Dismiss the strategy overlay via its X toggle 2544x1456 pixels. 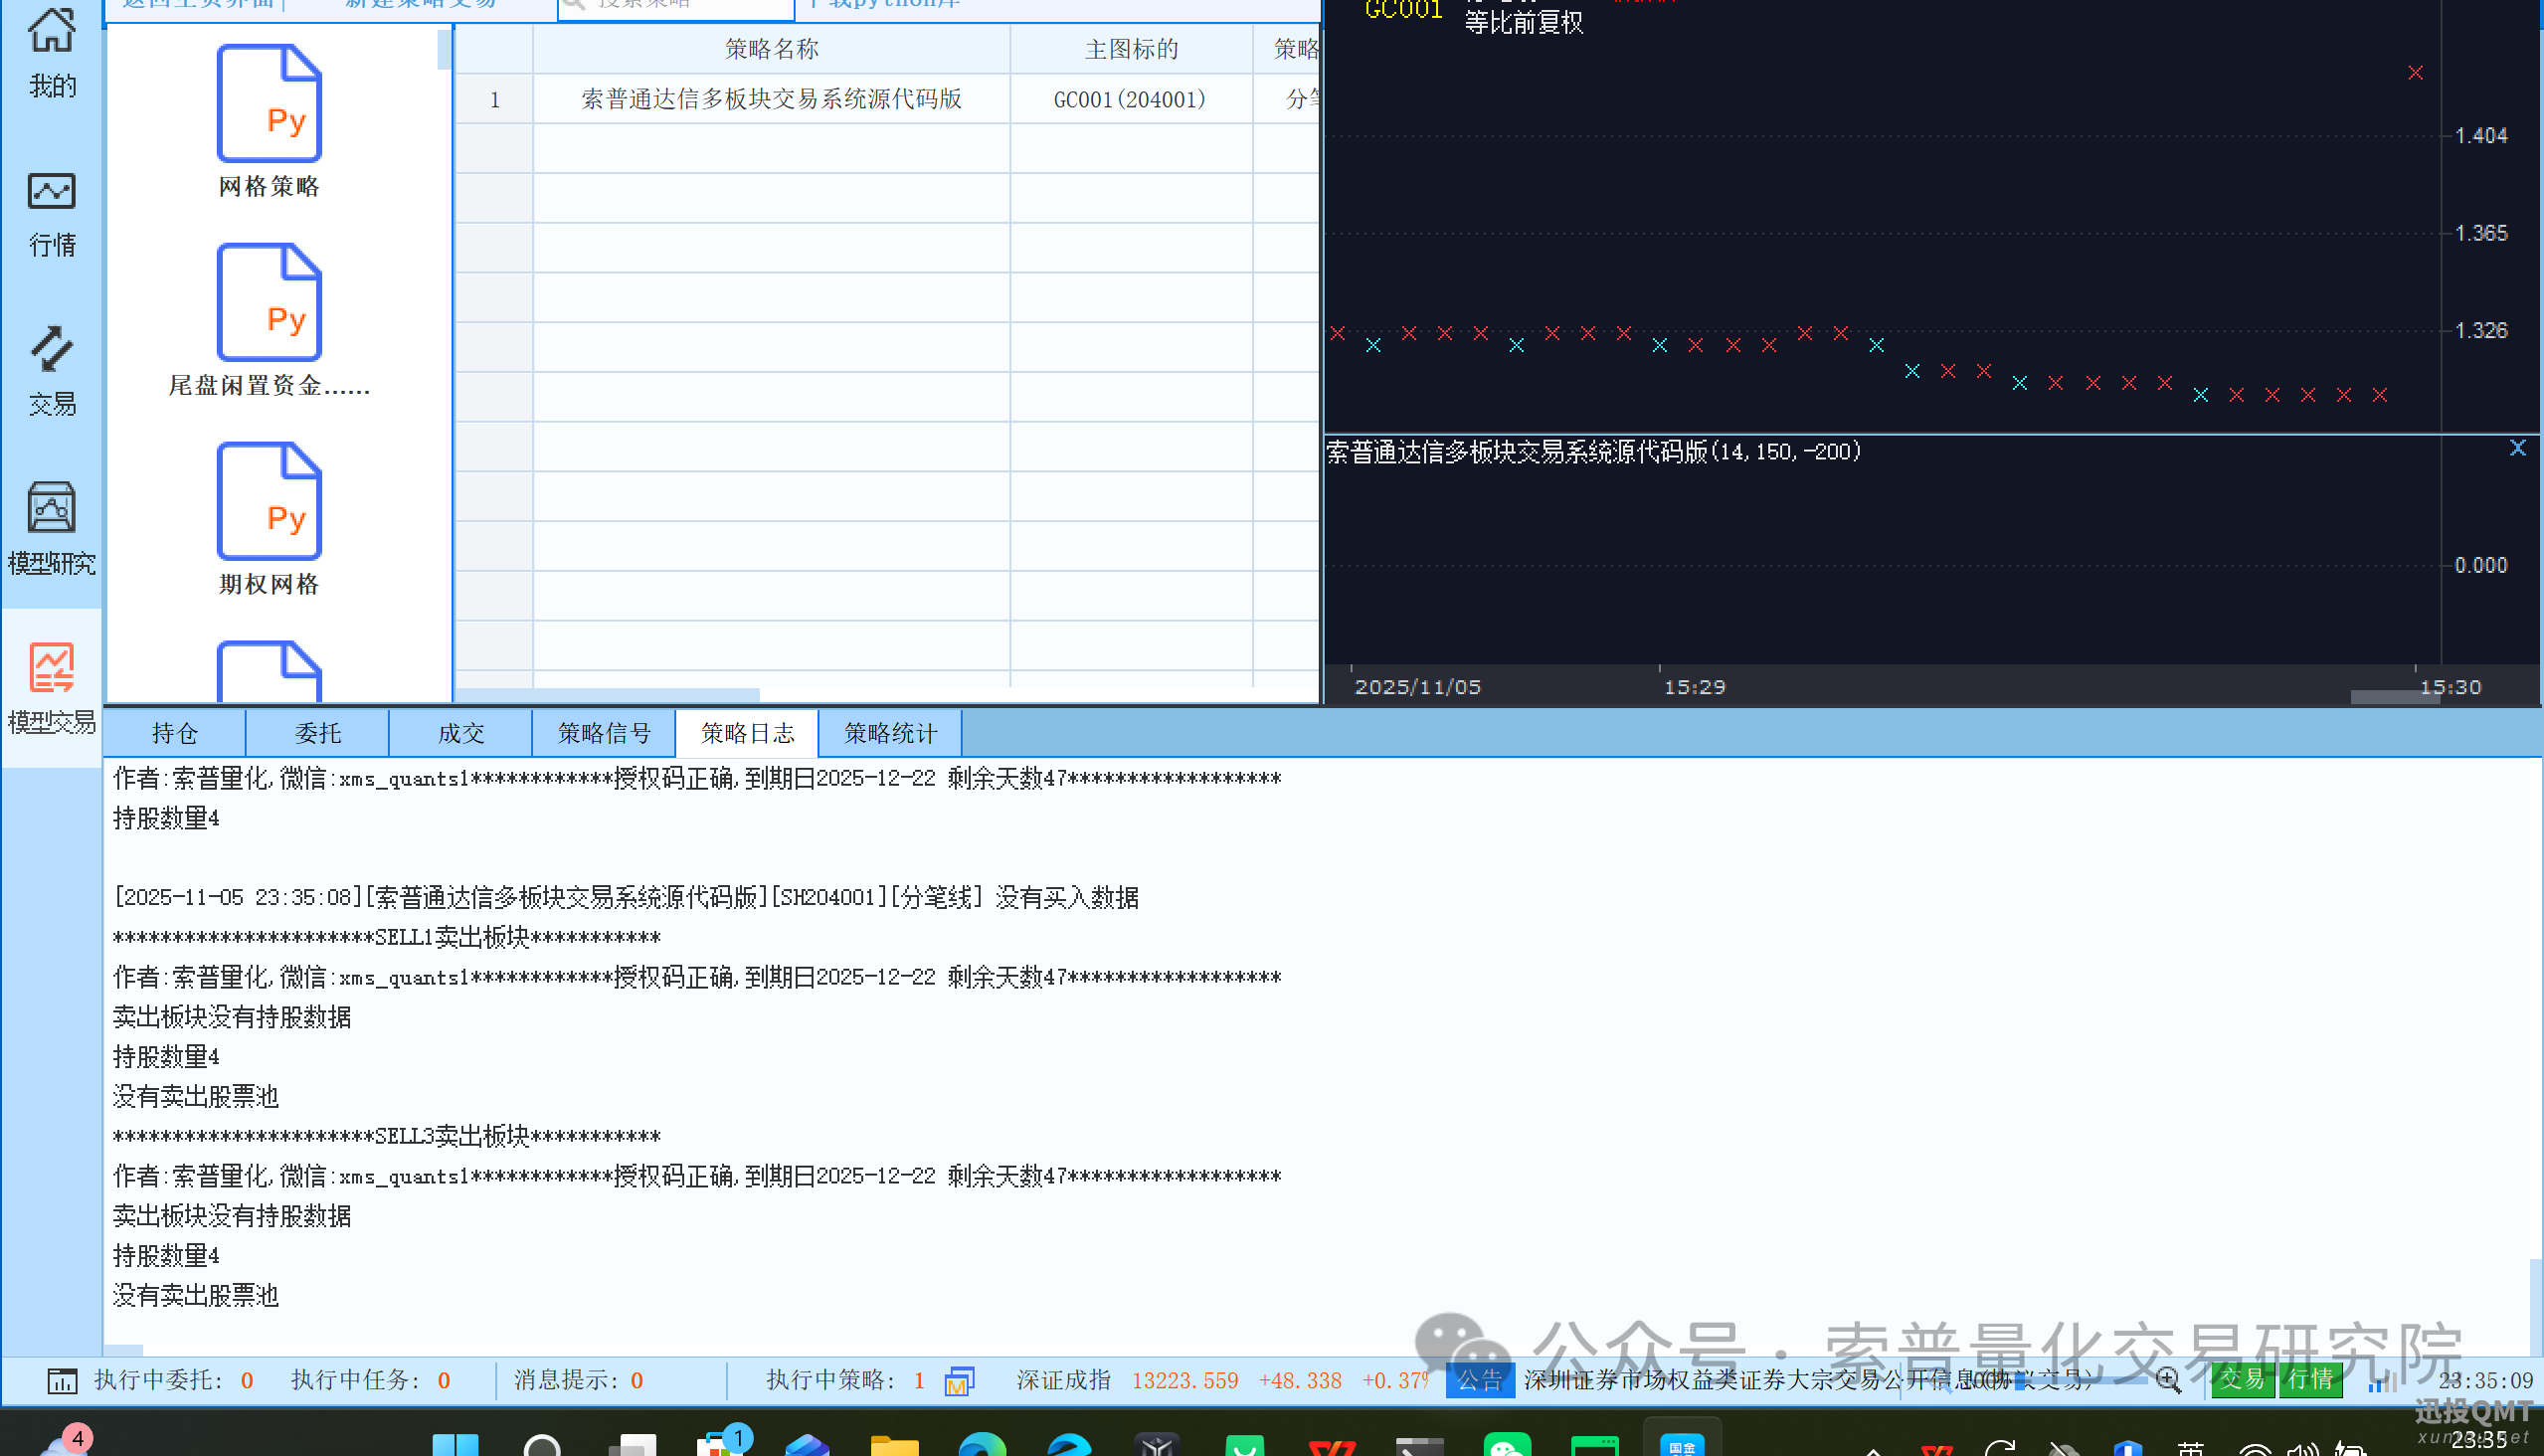(2518, 447)
